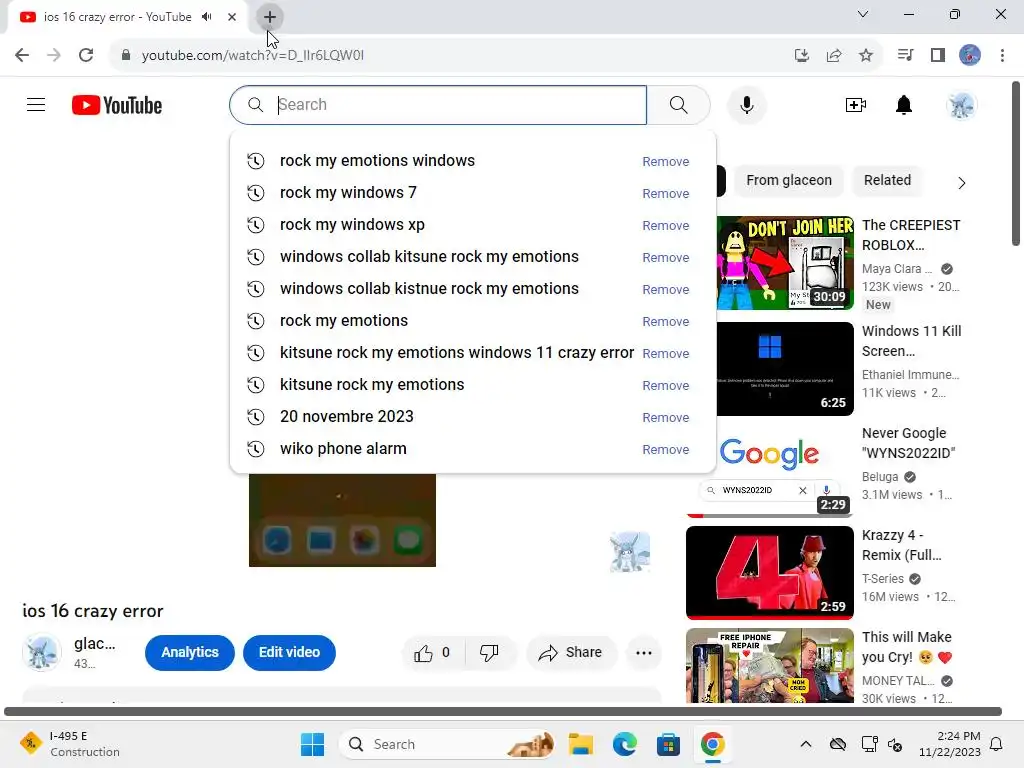Open File Explorer from taskbar
Screen dimensions: 1024x768
[x=581, y=744]
